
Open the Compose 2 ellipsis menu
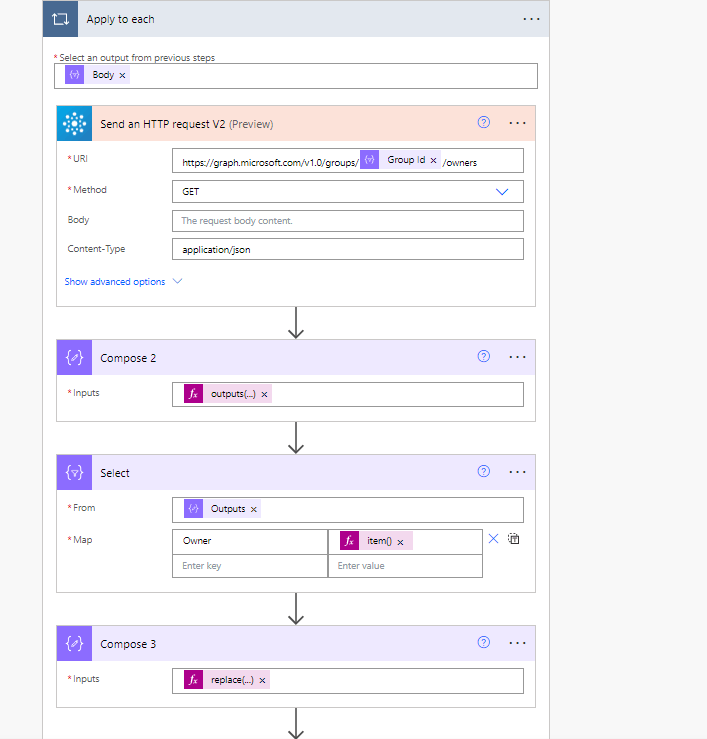click(x=517, y=357)
